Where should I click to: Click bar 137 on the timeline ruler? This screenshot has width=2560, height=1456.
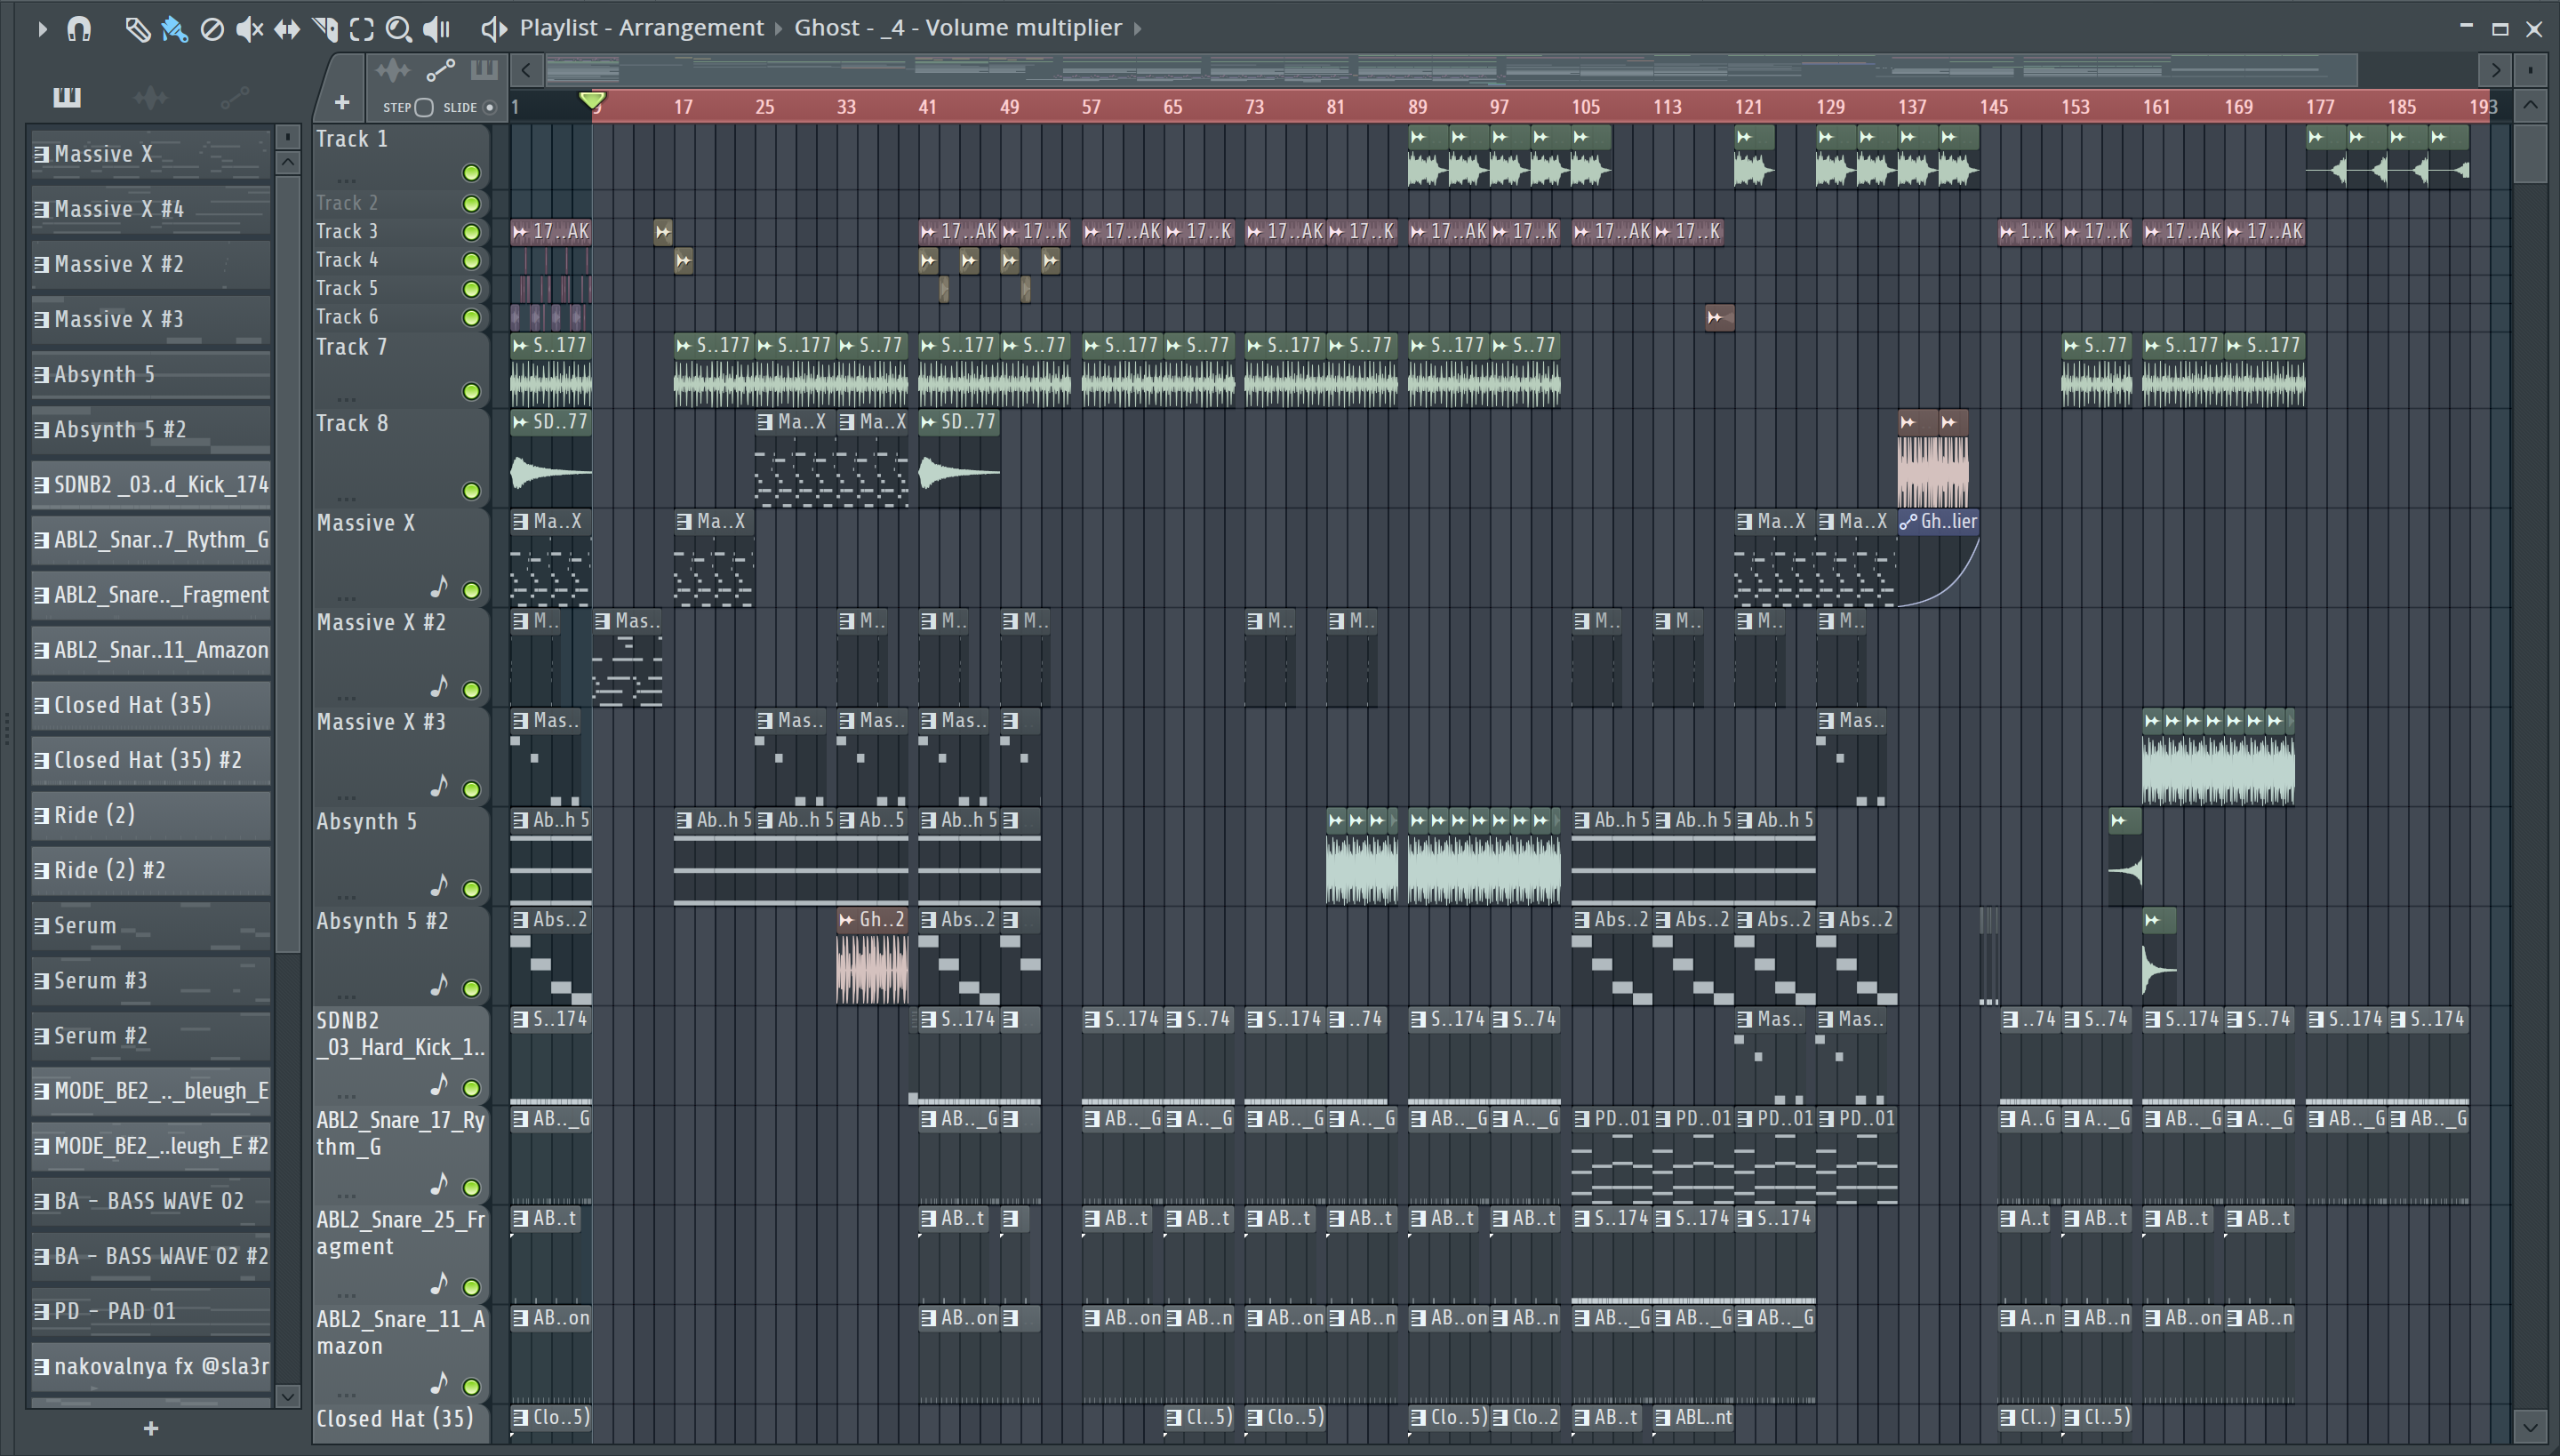(x=1912, y=106)
